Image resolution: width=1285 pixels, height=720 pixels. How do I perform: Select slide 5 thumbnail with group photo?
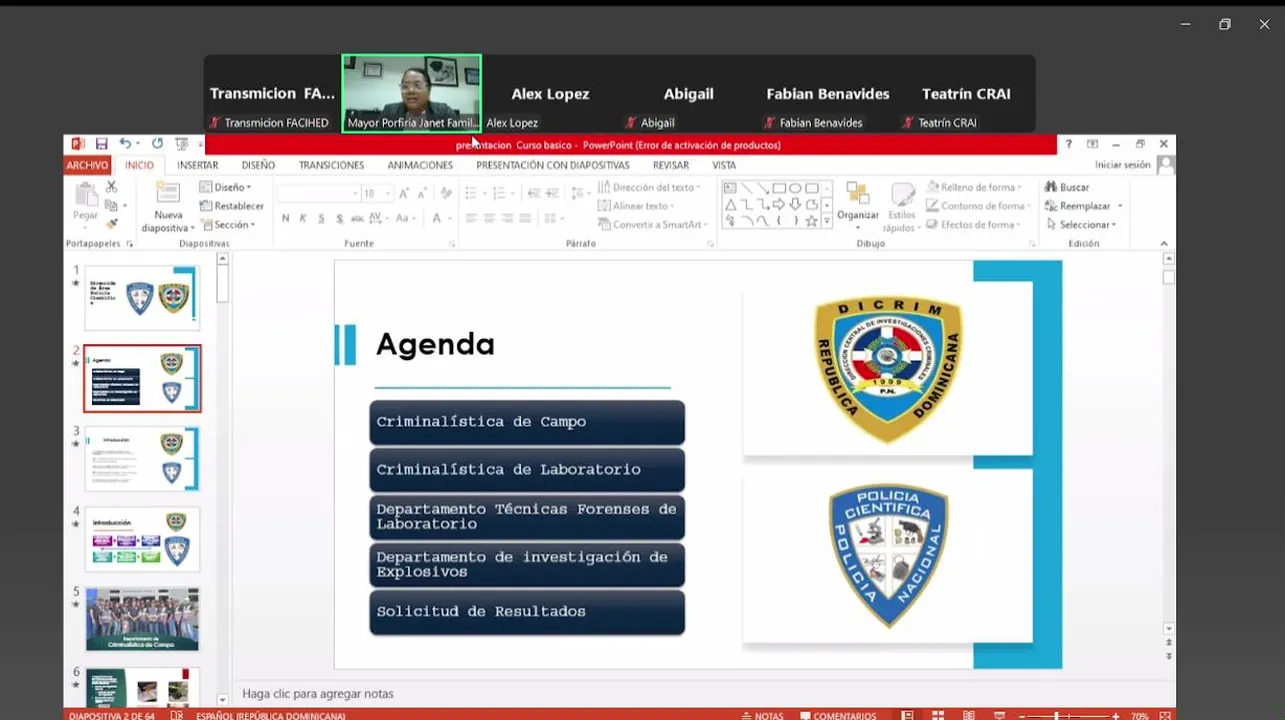pyautogui.click(x=142, y=619)
